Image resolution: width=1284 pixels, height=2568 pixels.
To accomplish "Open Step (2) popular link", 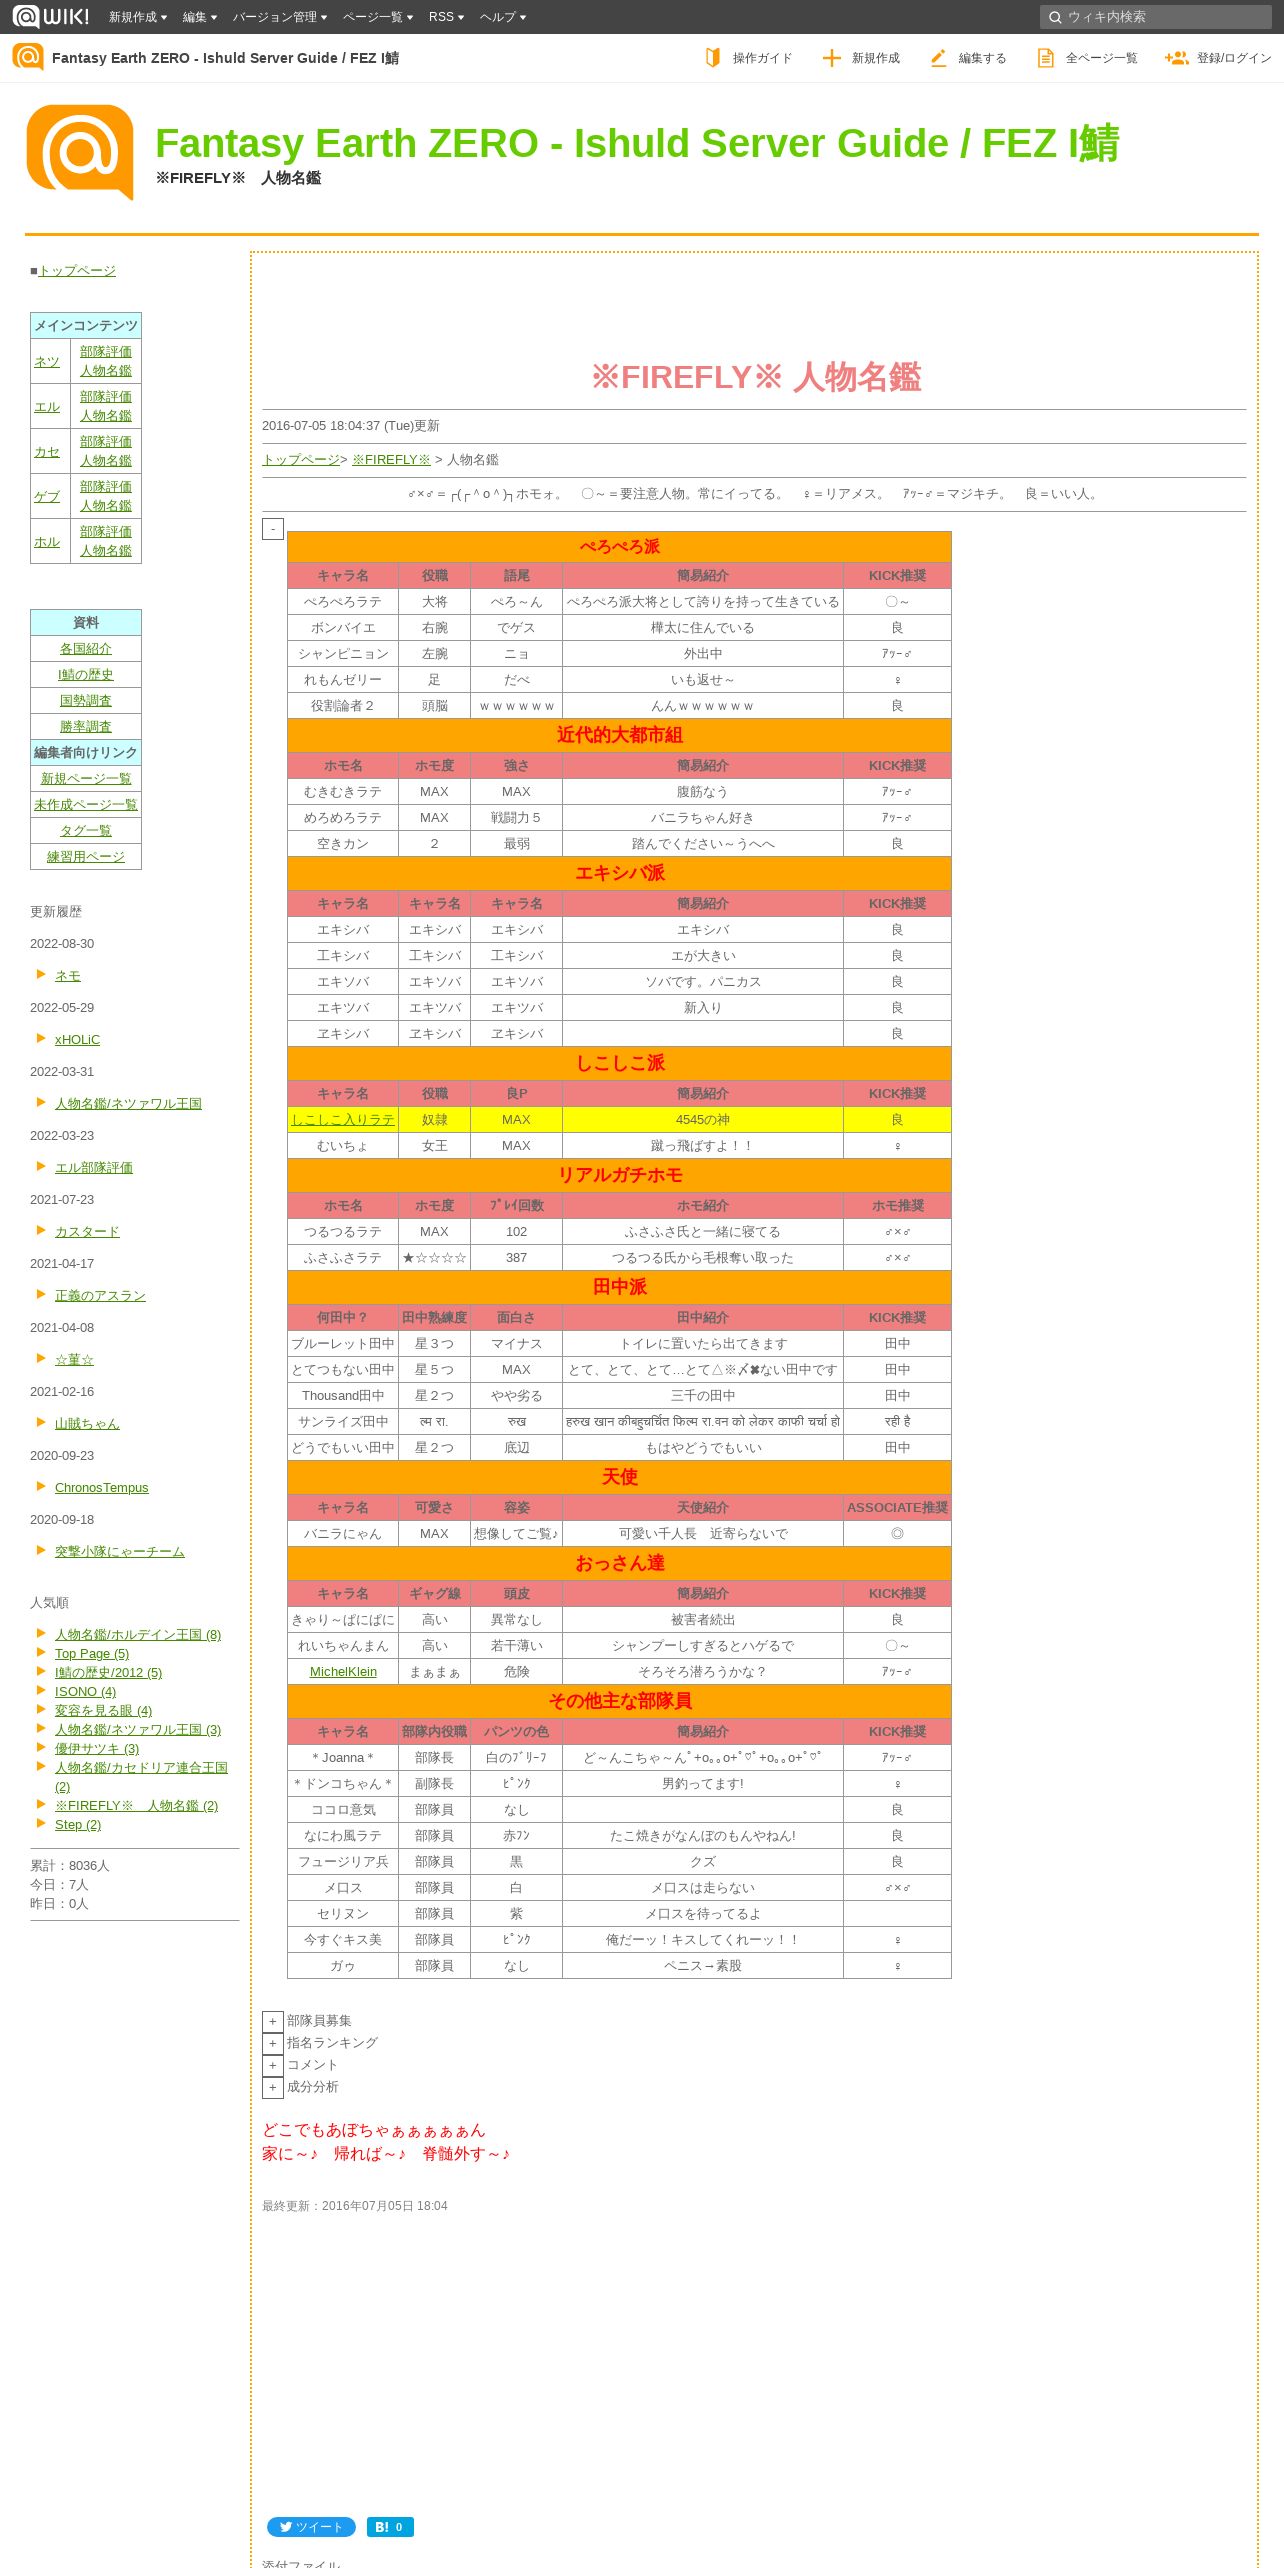I will (78, 1825).
